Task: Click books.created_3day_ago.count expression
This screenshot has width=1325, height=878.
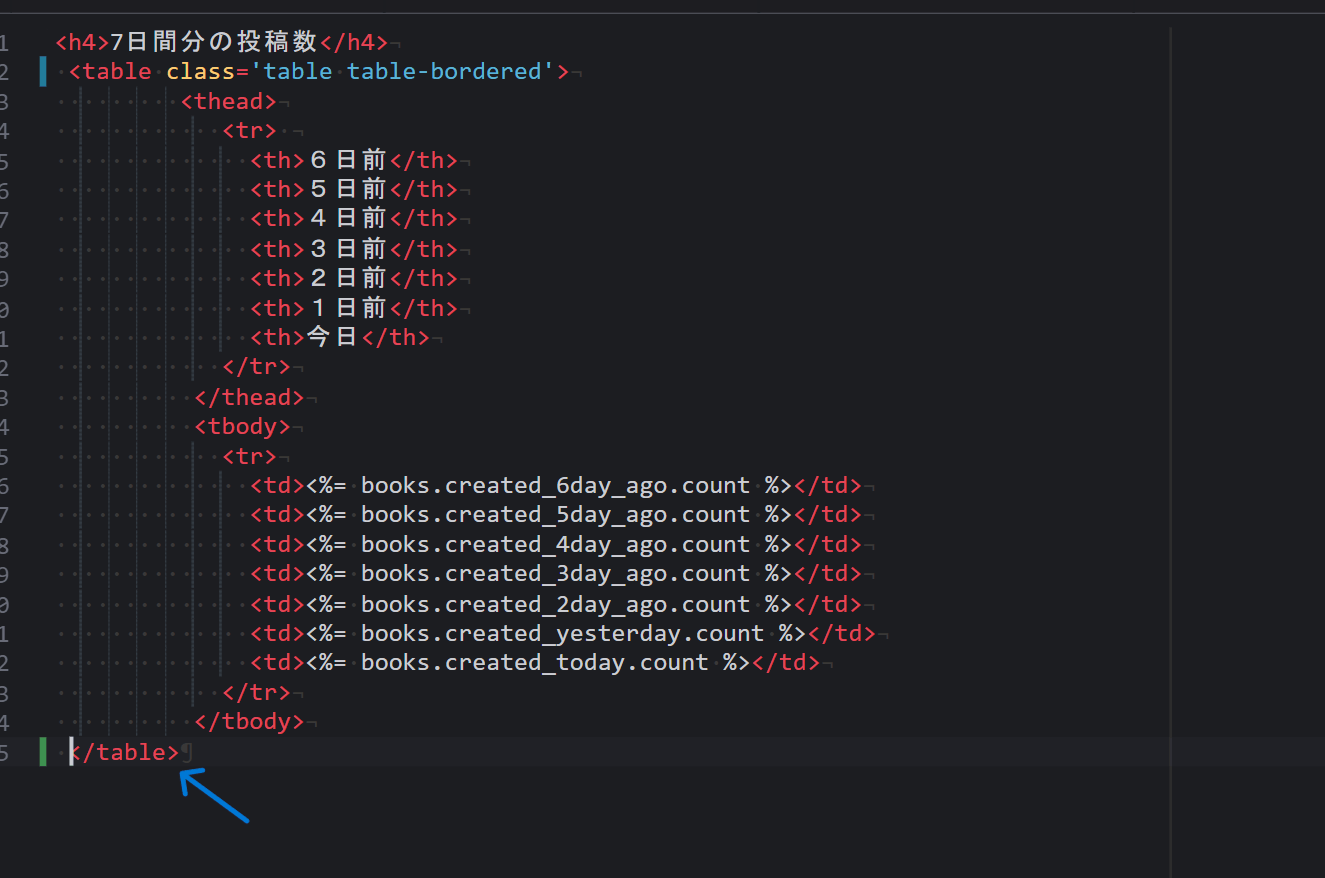Action: pos(555,574)
